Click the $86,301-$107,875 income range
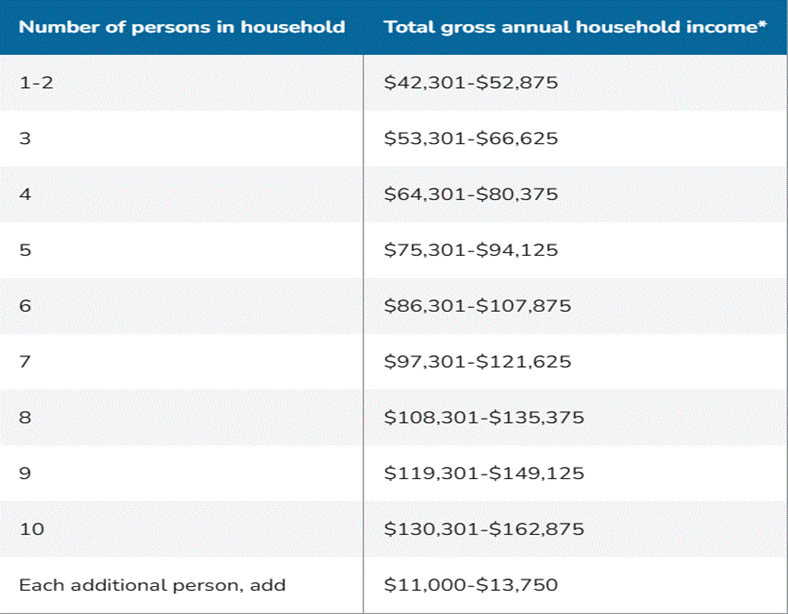 pyautogui.click(x=477, y=306)
